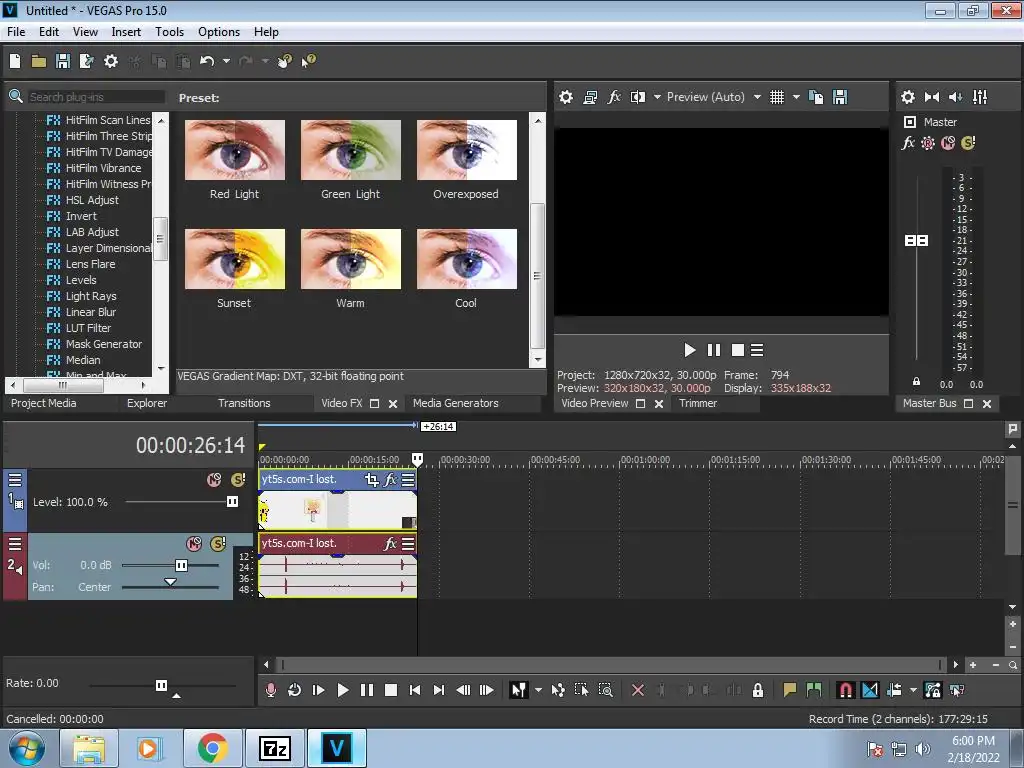Screen dimensions: 1024x768
Task: Click the Render As icon in toolbar
Action: click(x=86, y=61)
